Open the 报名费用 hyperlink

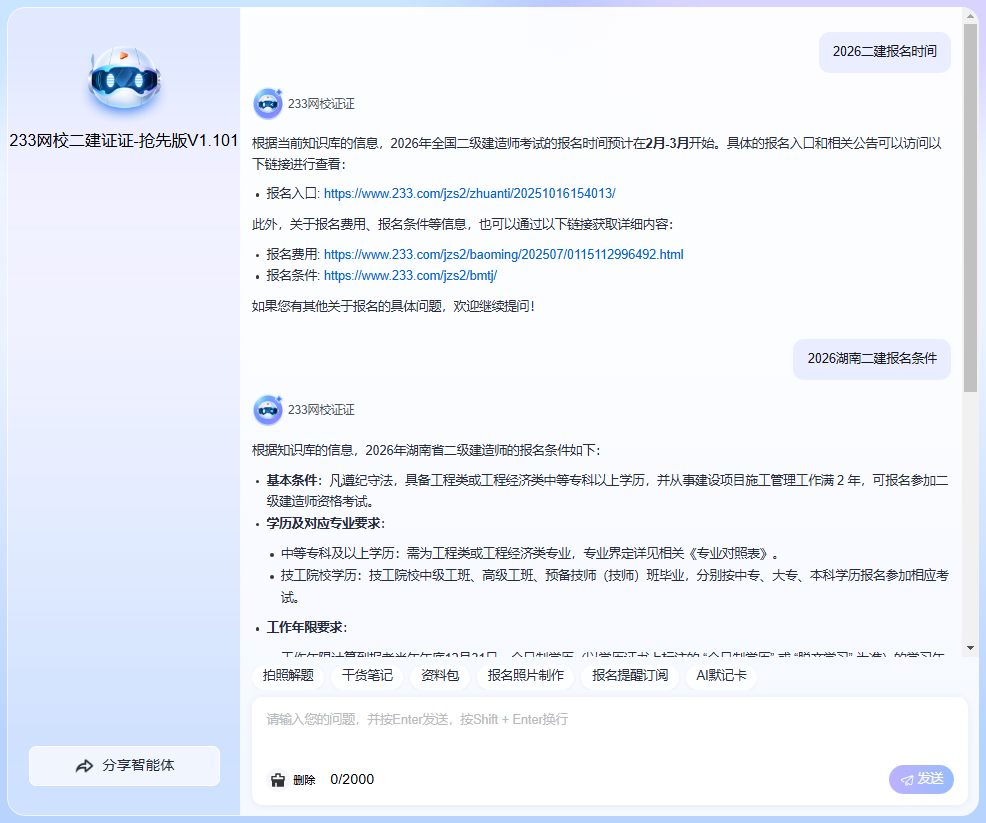503,255
